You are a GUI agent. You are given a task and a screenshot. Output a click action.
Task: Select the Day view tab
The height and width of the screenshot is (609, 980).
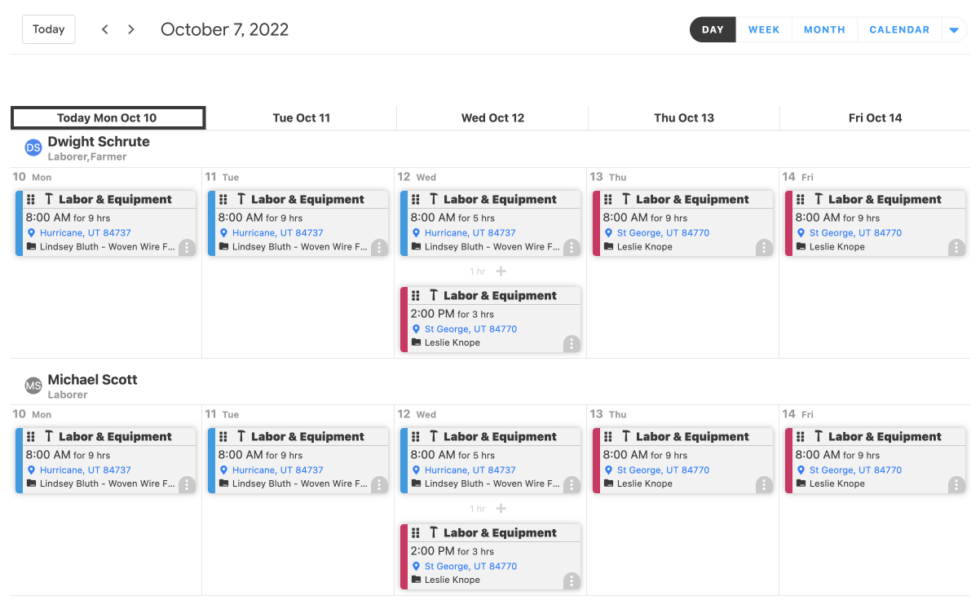tap(712, 30)
